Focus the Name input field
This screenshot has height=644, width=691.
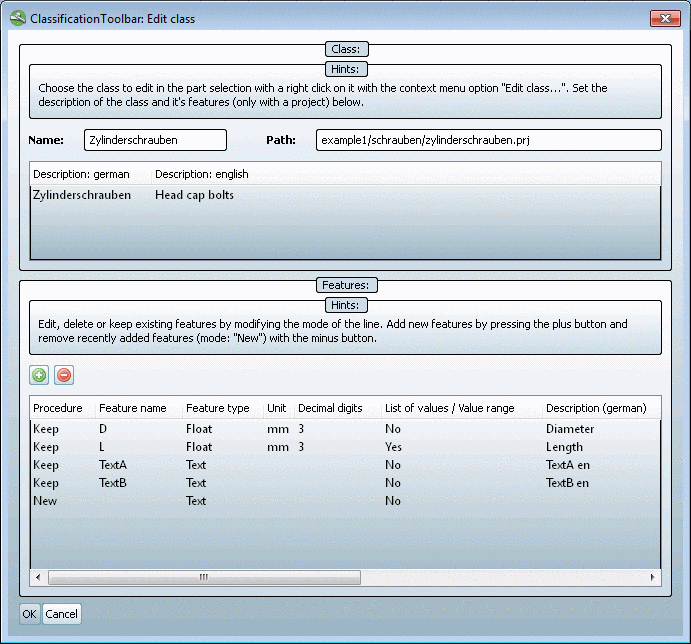(x=155, y=140)
